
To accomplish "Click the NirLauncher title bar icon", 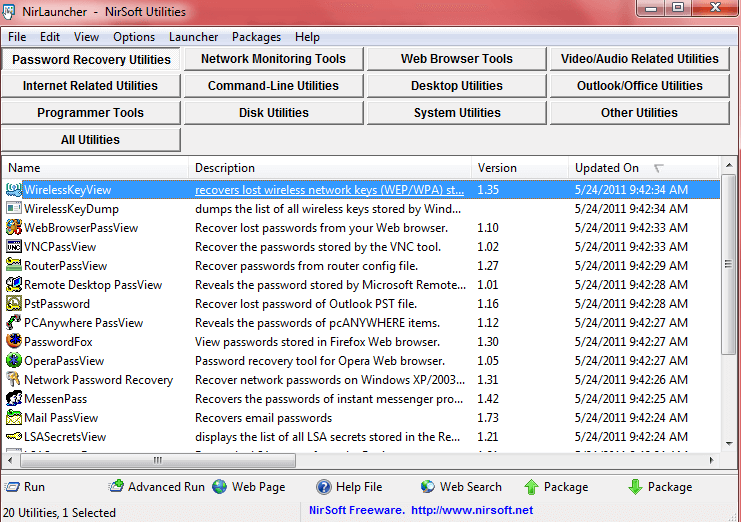I will click(9, 12).
